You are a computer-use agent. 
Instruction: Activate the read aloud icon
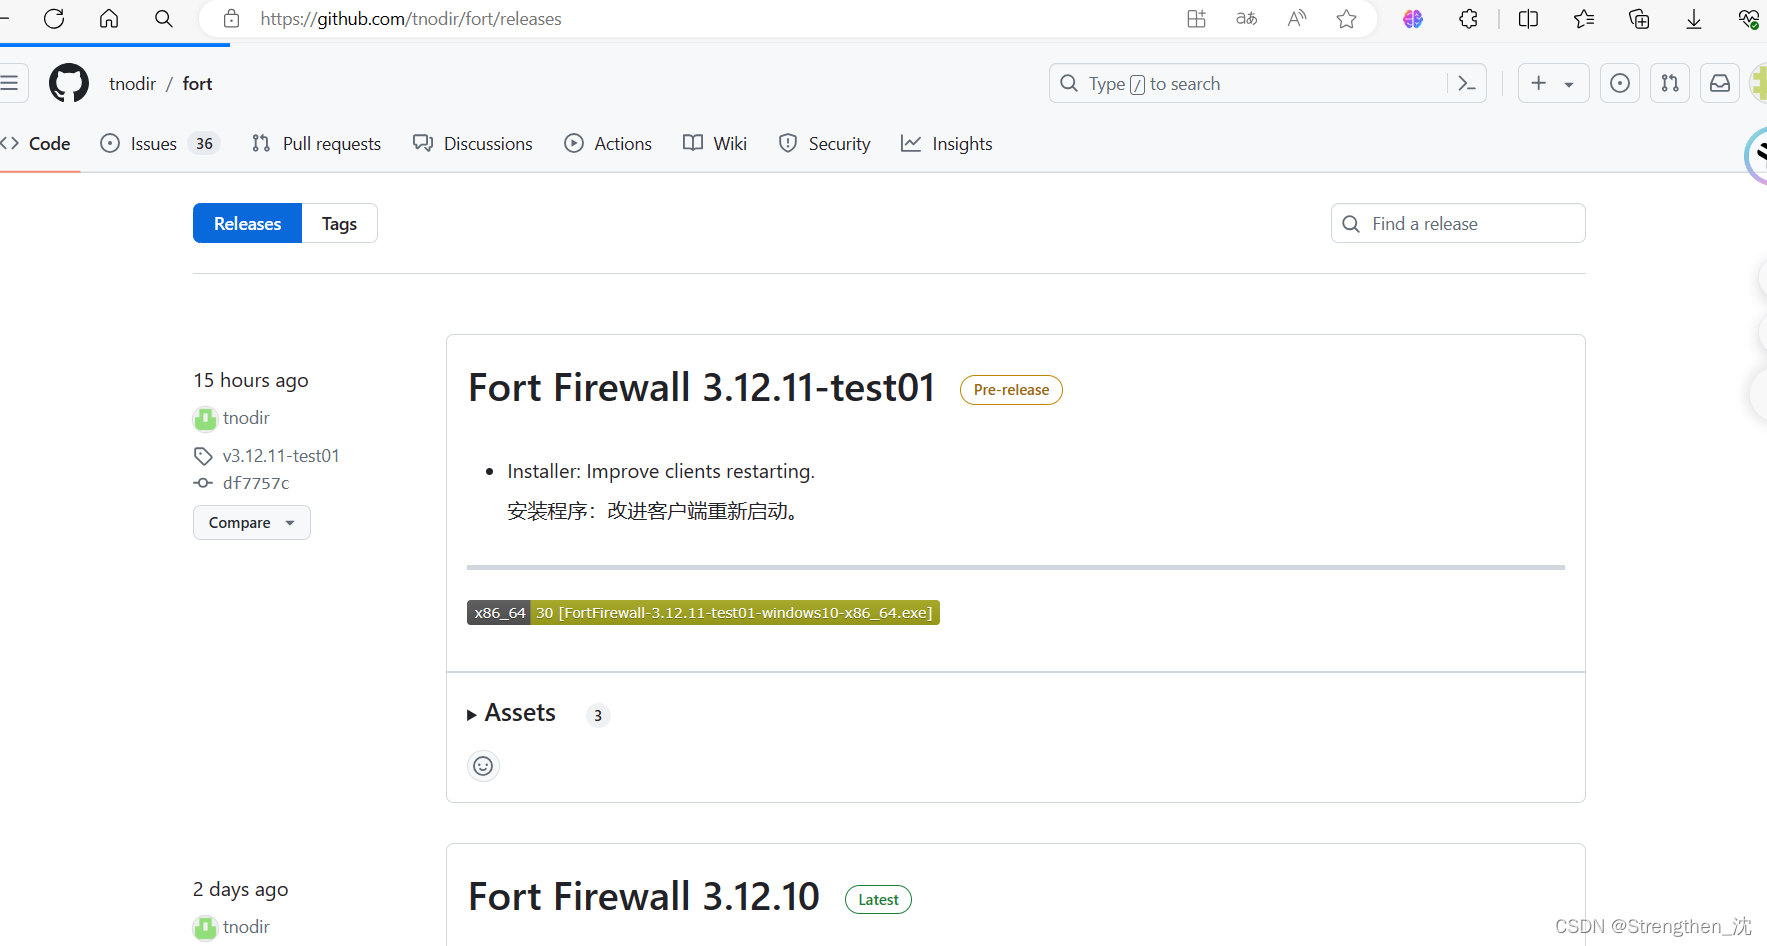click(x=1297, y=19)
